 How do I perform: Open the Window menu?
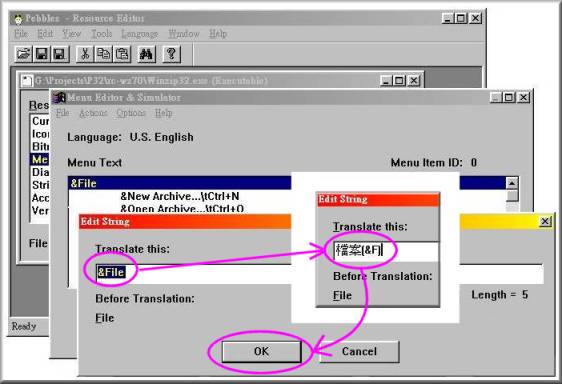[x=184, y=34]
